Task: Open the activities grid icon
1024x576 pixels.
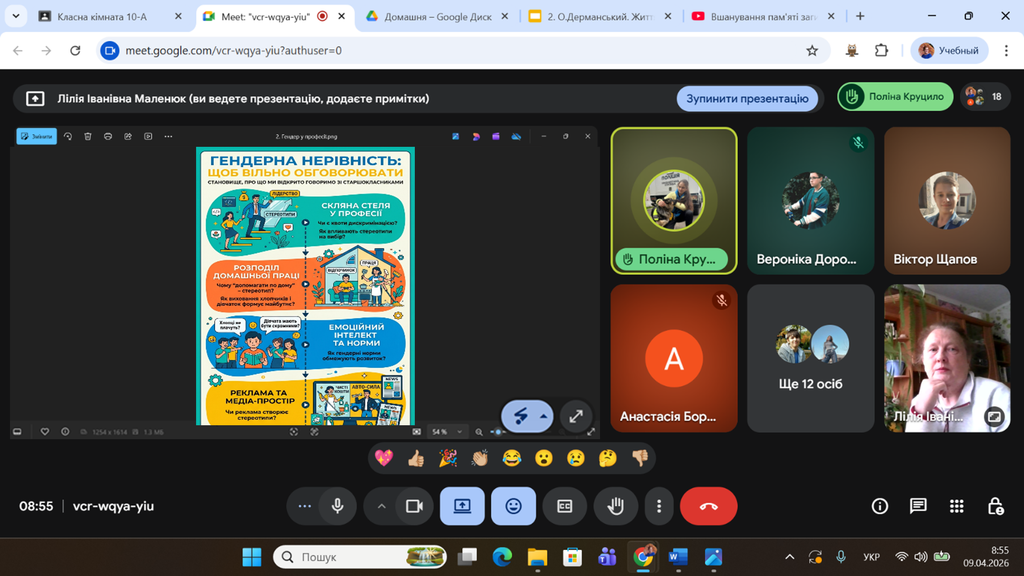Action: click(956, 506)
